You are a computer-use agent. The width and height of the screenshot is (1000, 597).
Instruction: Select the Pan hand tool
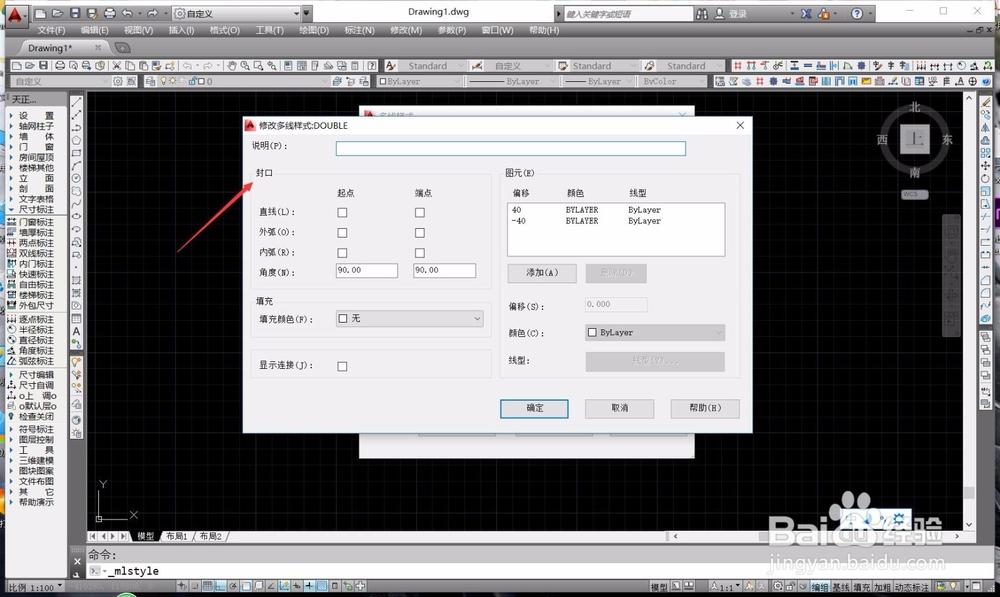[232, 66]
